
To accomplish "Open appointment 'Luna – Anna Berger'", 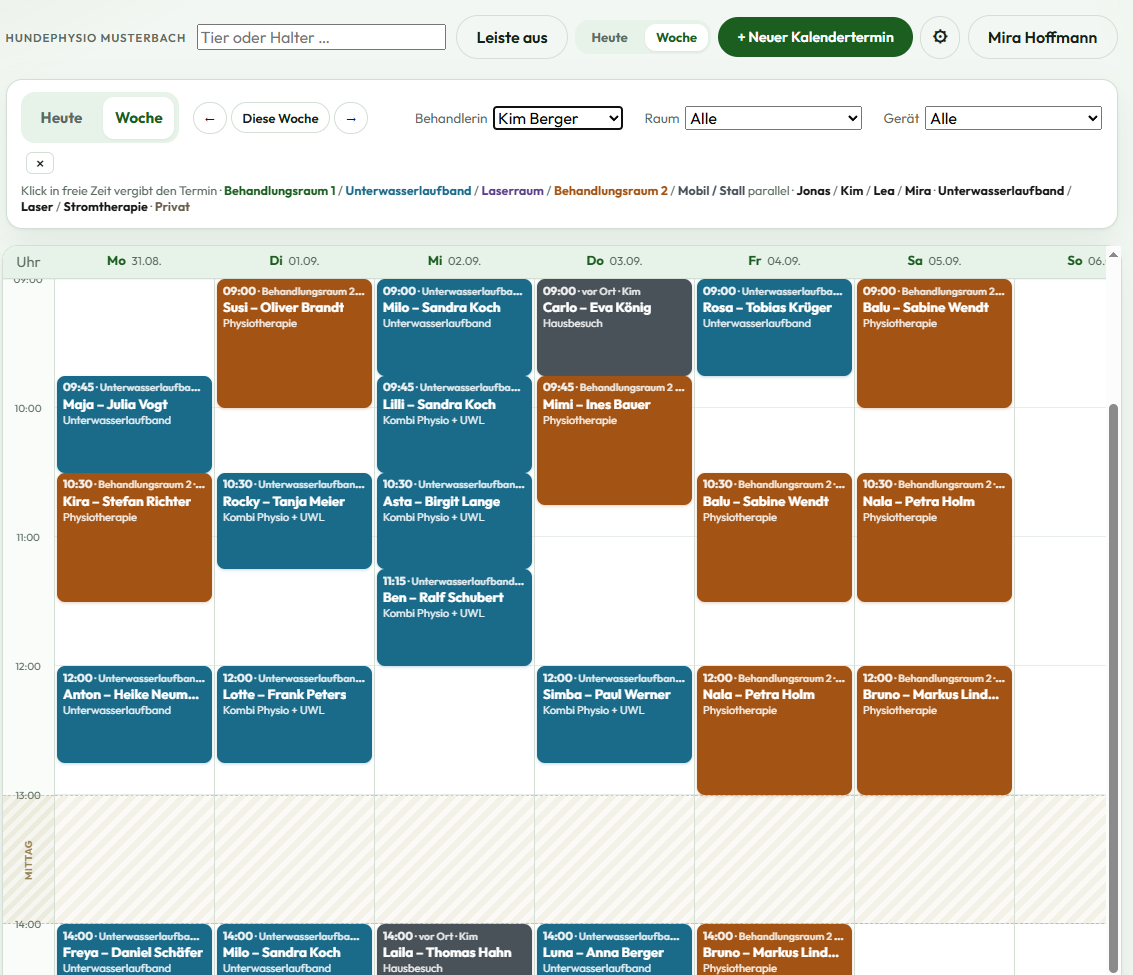I will (x=614, y=950).
